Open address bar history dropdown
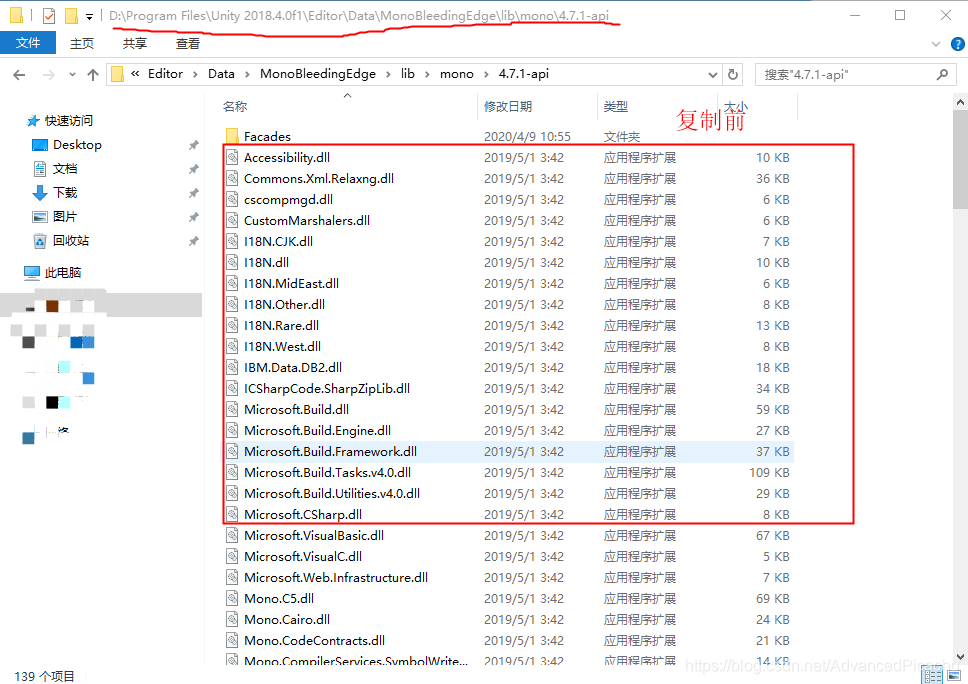Image resolution: width=968 pixels, height=684 pixels. pyautogui.click(x=712, y=75)
